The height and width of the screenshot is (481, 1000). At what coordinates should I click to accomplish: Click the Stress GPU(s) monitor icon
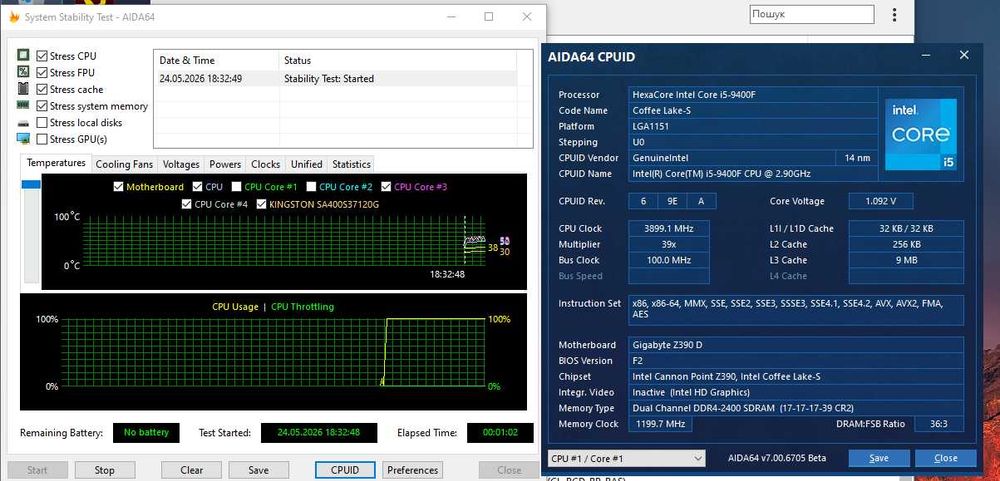24,138
